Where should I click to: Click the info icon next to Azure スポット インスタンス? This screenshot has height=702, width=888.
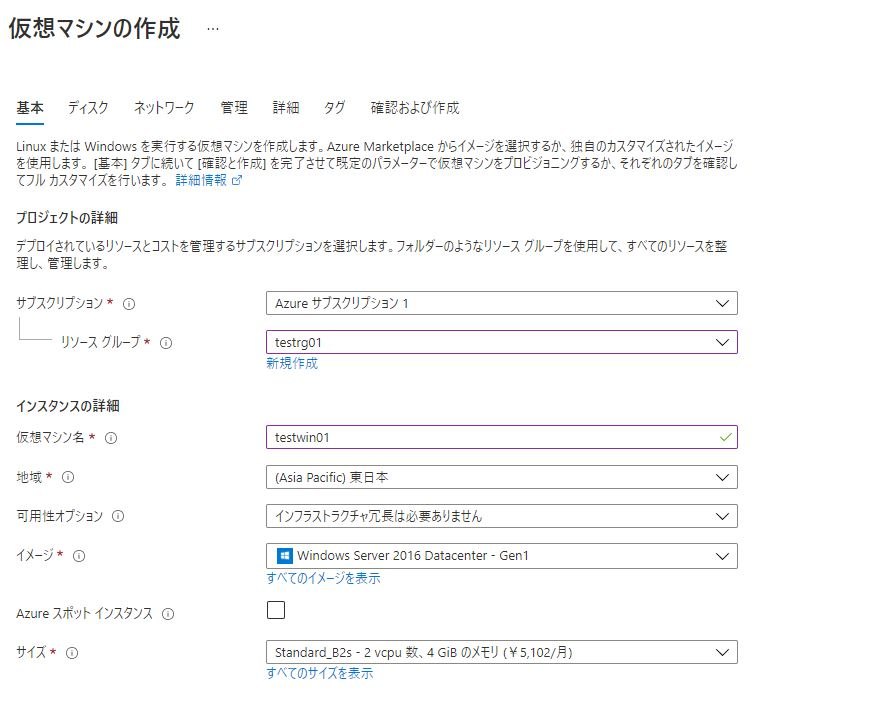point(168,614)
